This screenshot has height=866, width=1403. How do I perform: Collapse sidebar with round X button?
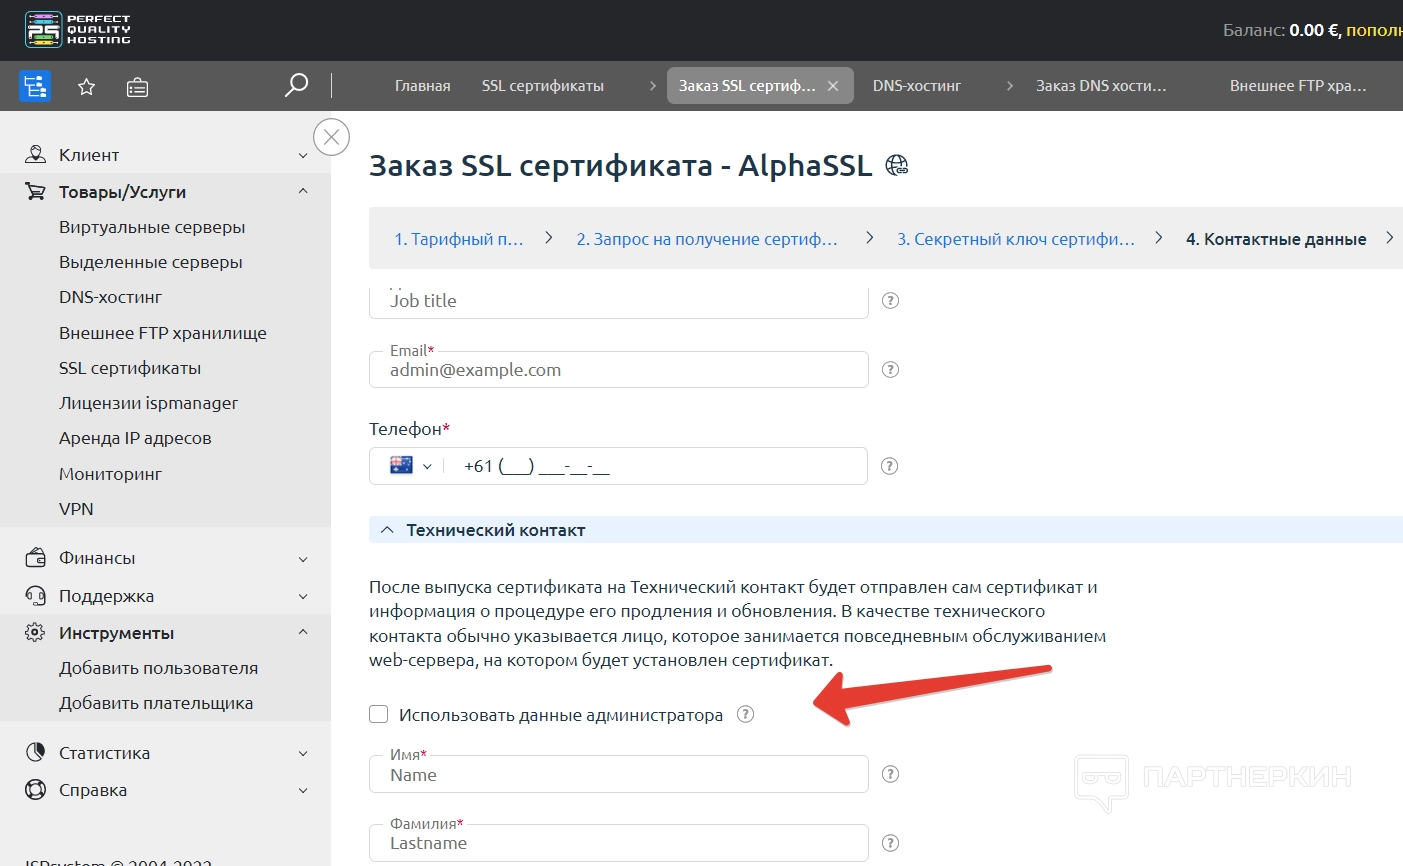pyautogui.click(x=331, y=137)
